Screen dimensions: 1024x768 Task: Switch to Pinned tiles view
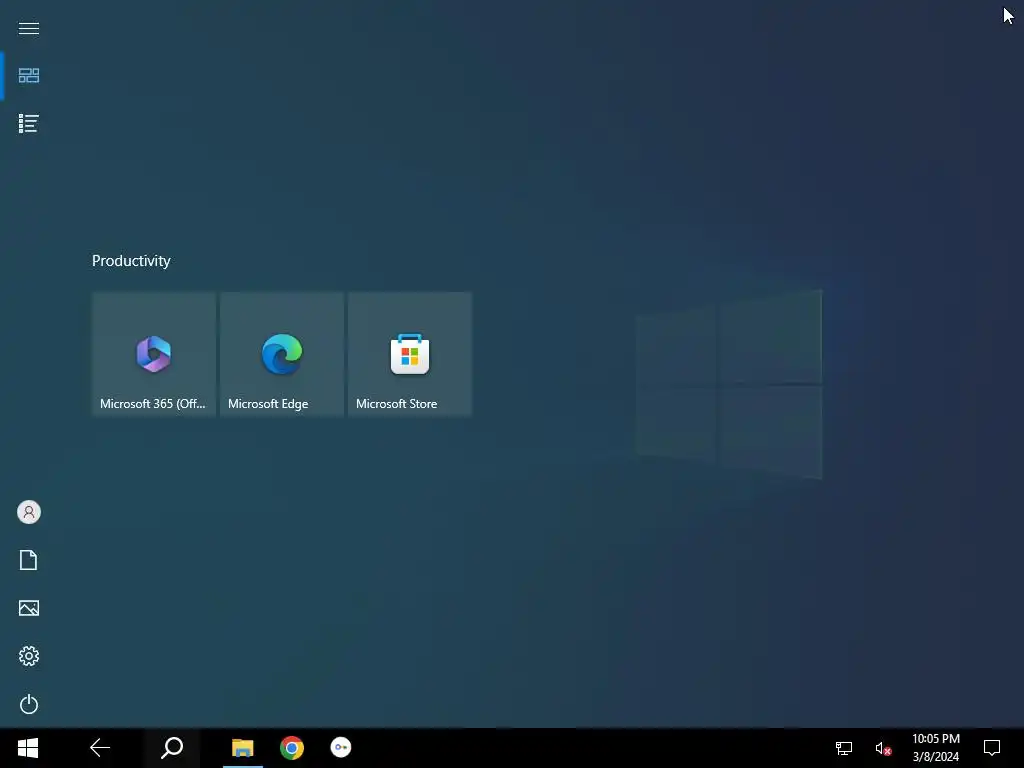pyautogui.click(x=29, y=76)
